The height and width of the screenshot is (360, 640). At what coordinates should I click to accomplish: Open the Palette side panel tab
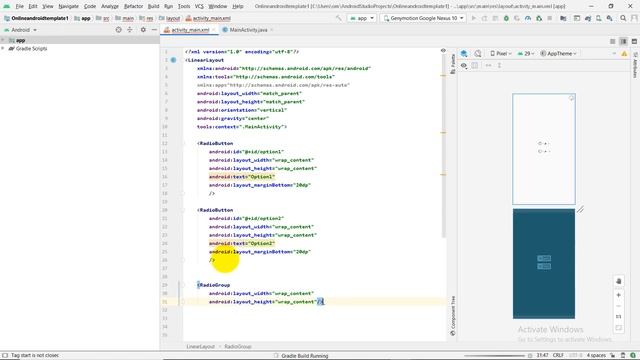tap(452, 64)
